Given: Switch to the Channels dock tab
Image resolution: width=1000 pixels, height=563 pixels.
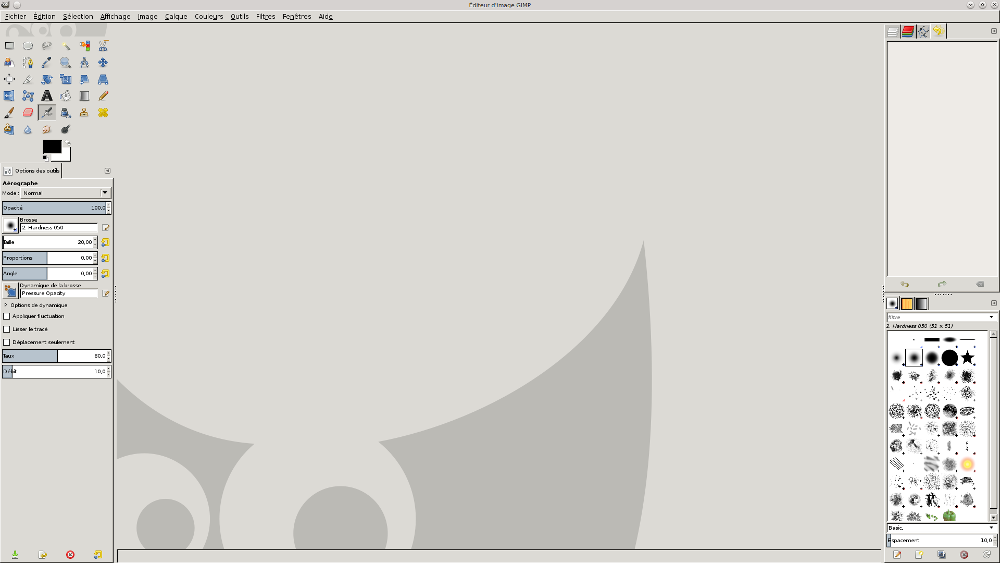Looking at the screenshot, I should [908, 31].
